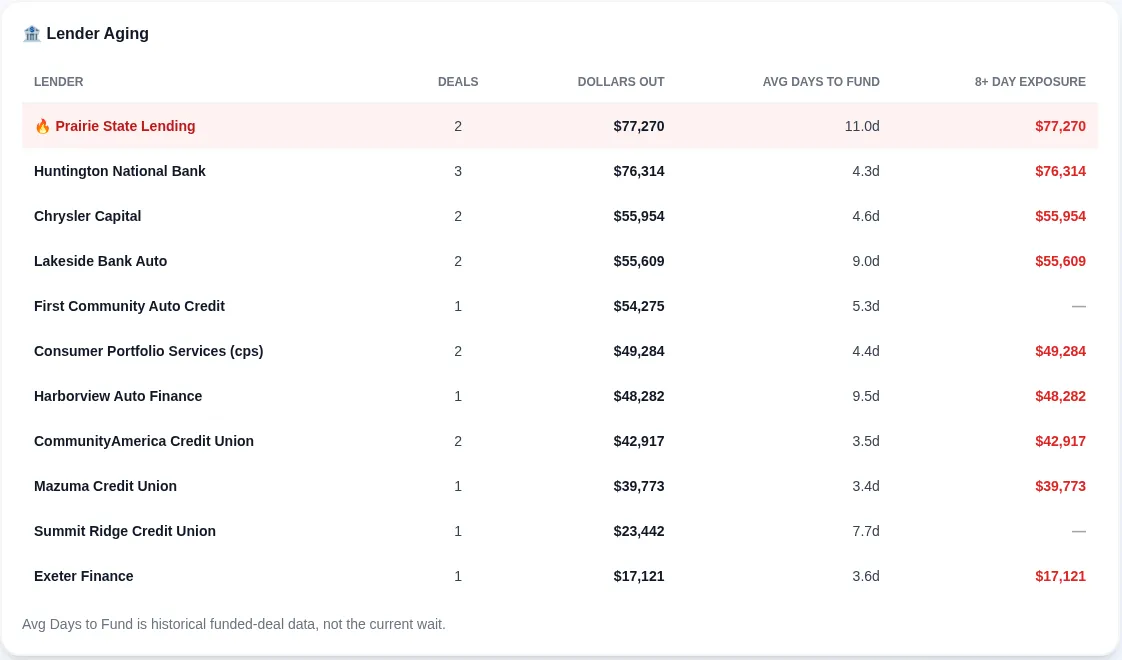Select the Chrysler Capital lender name
Image resolution: width=1122 pixels, height=660 pixels.
(x=87, y=216)
